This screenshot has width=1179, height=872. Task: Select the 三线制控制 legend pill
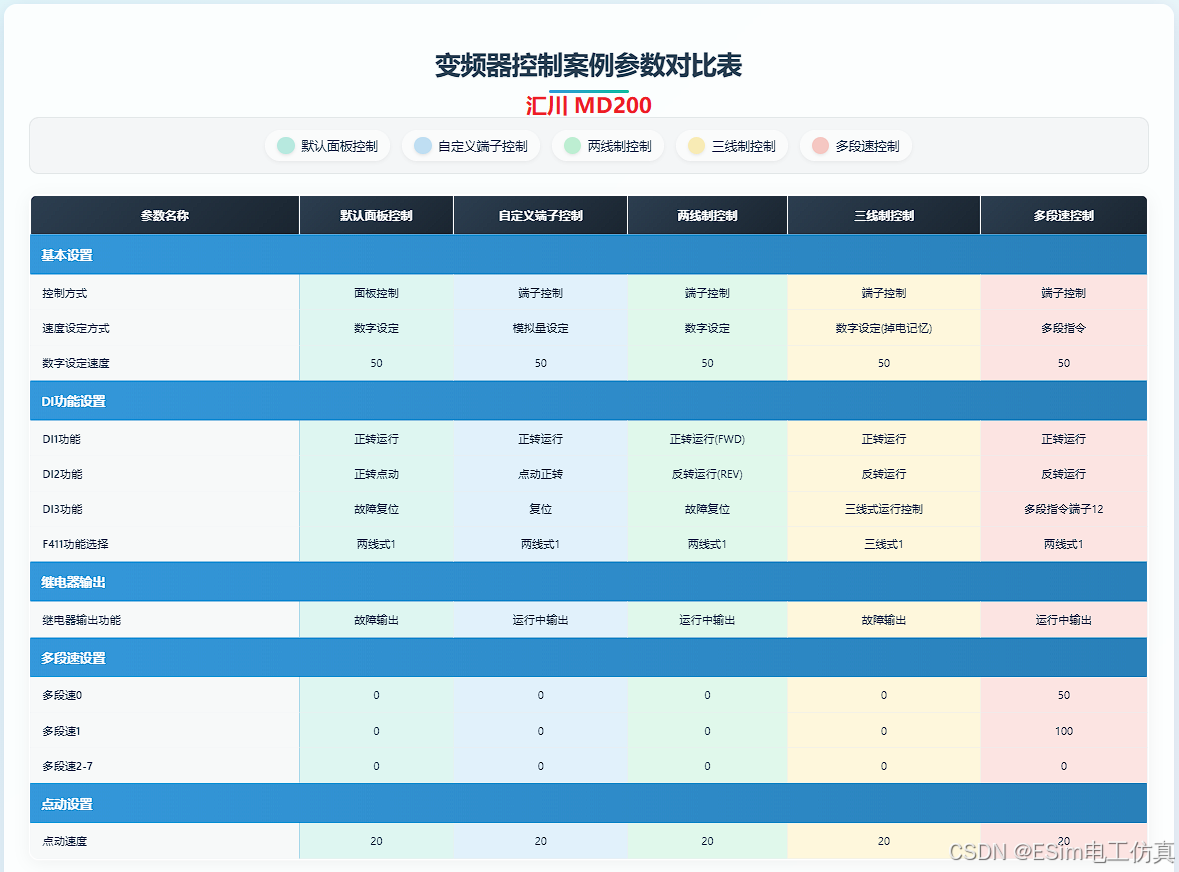[x=732, y=146]
